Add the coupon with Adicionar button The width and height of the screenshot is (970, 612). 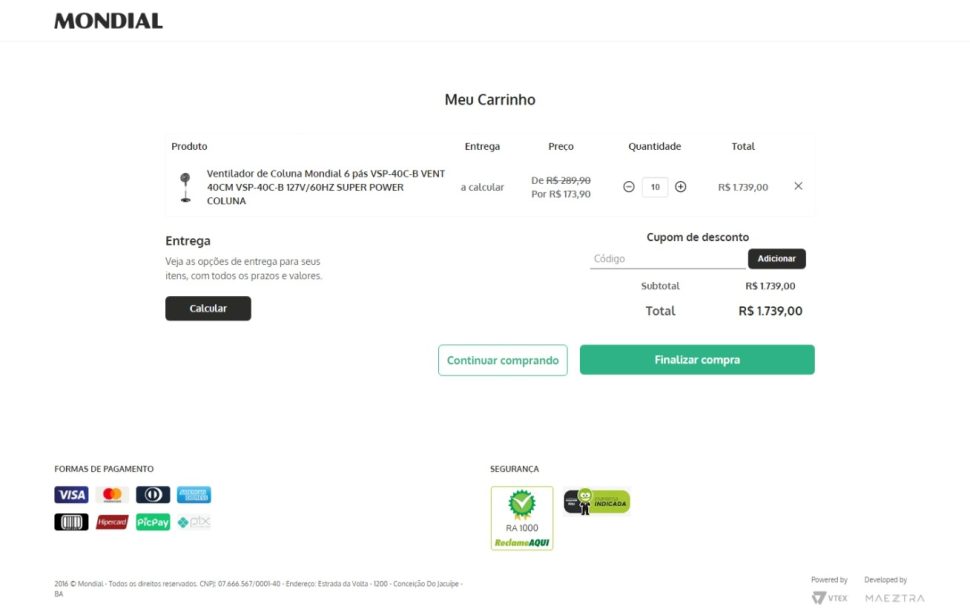coord(776,259)
